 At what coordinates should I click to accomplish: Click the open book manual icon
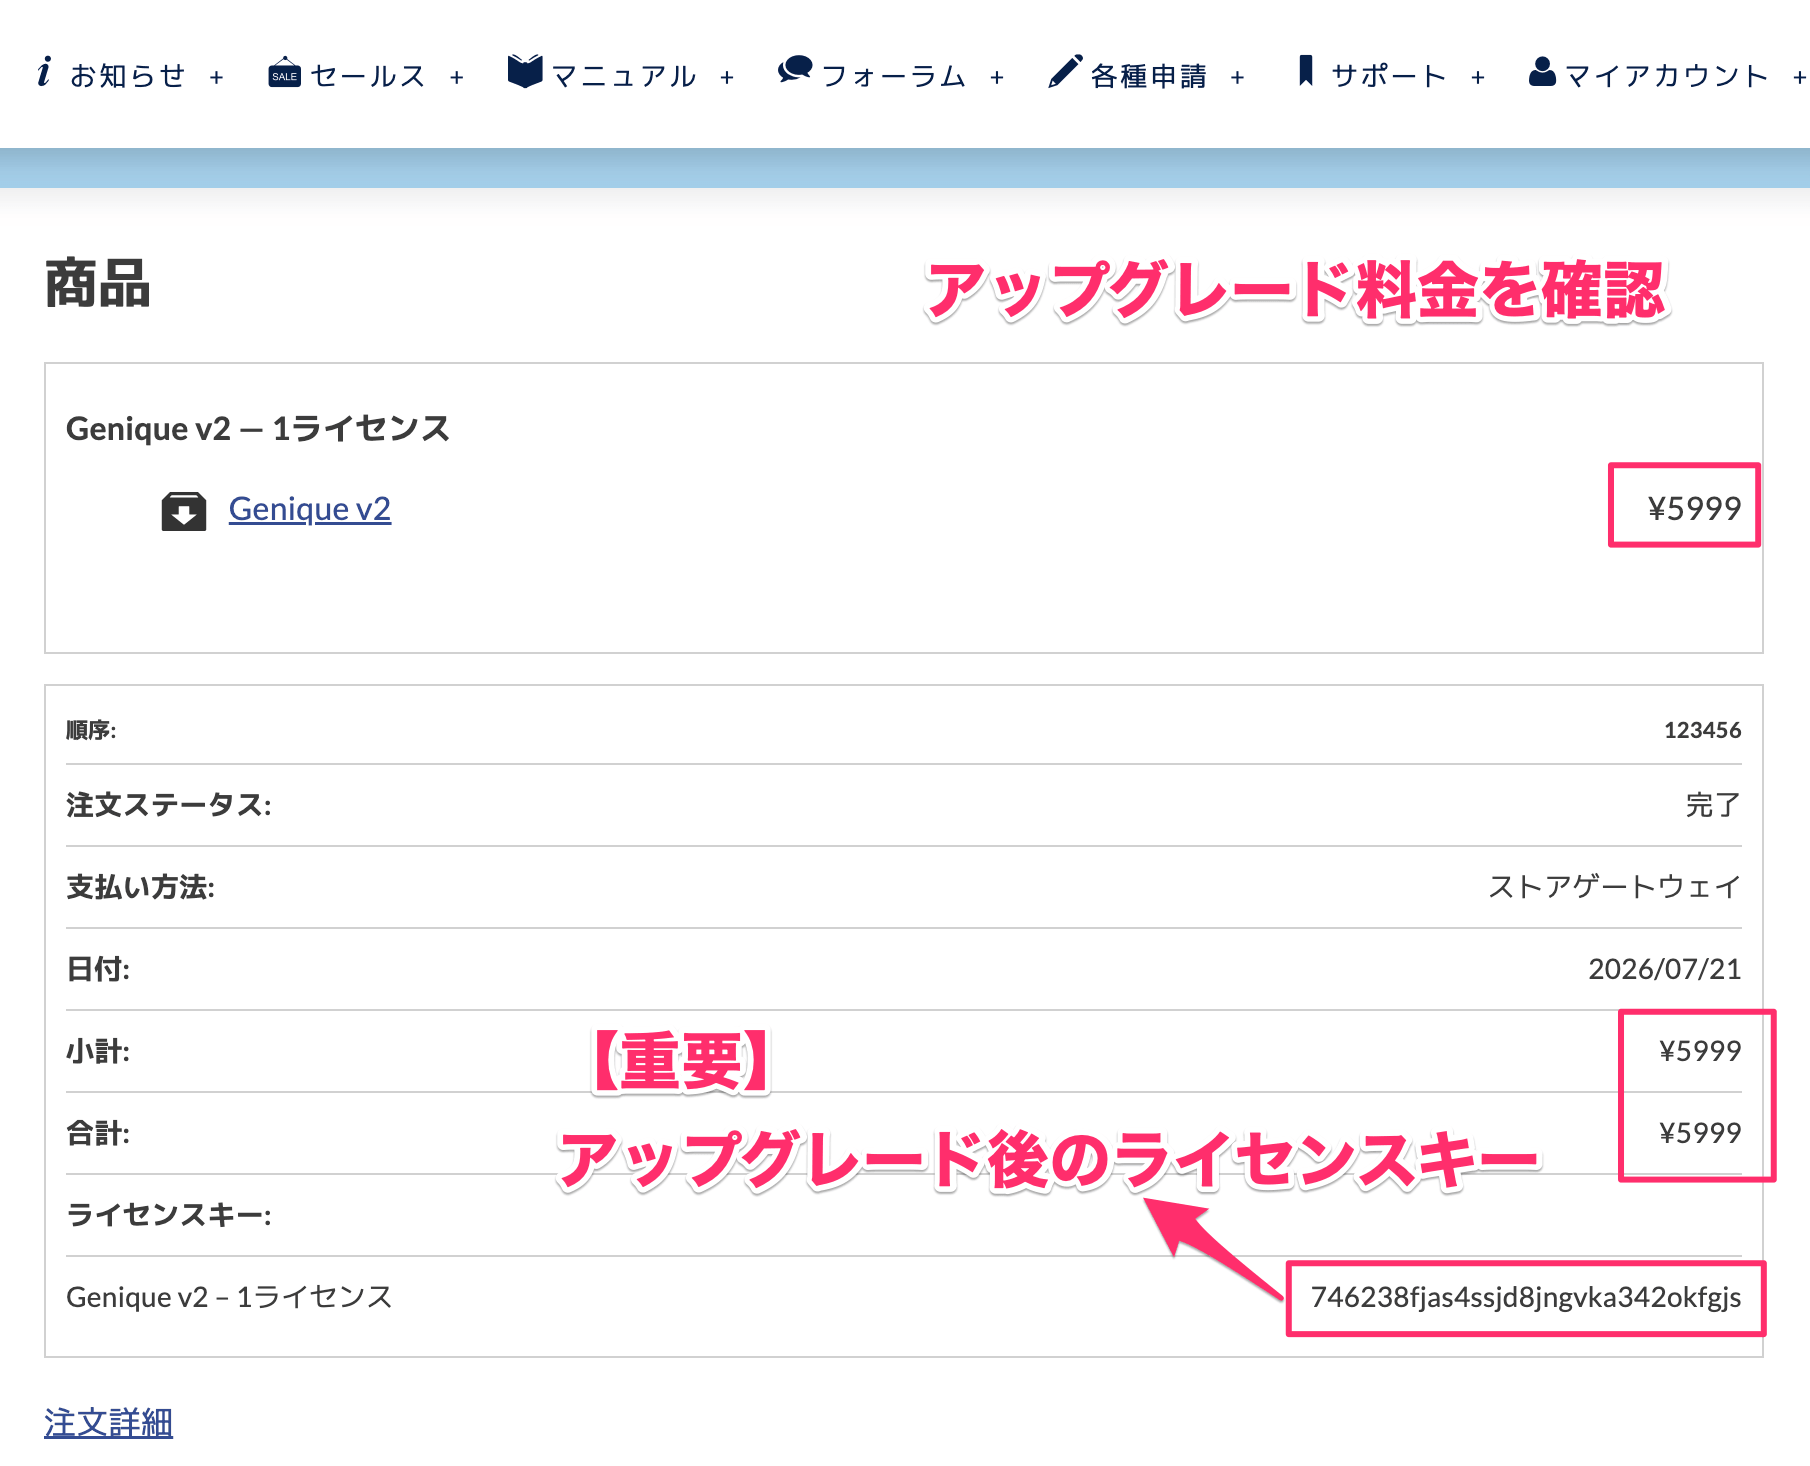click(525, 72)
